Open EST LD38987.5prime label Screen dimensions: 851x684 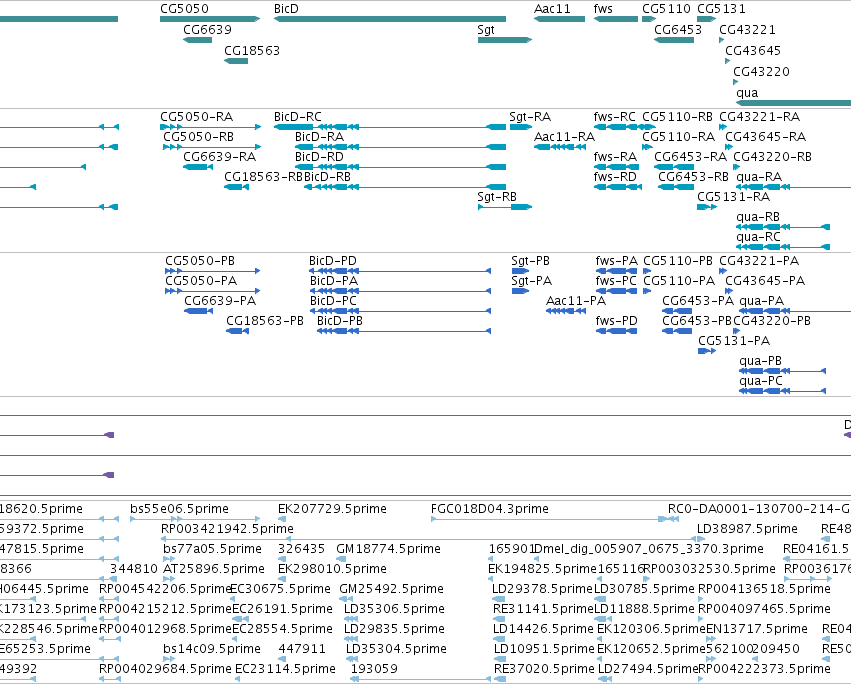pos(747,529)
